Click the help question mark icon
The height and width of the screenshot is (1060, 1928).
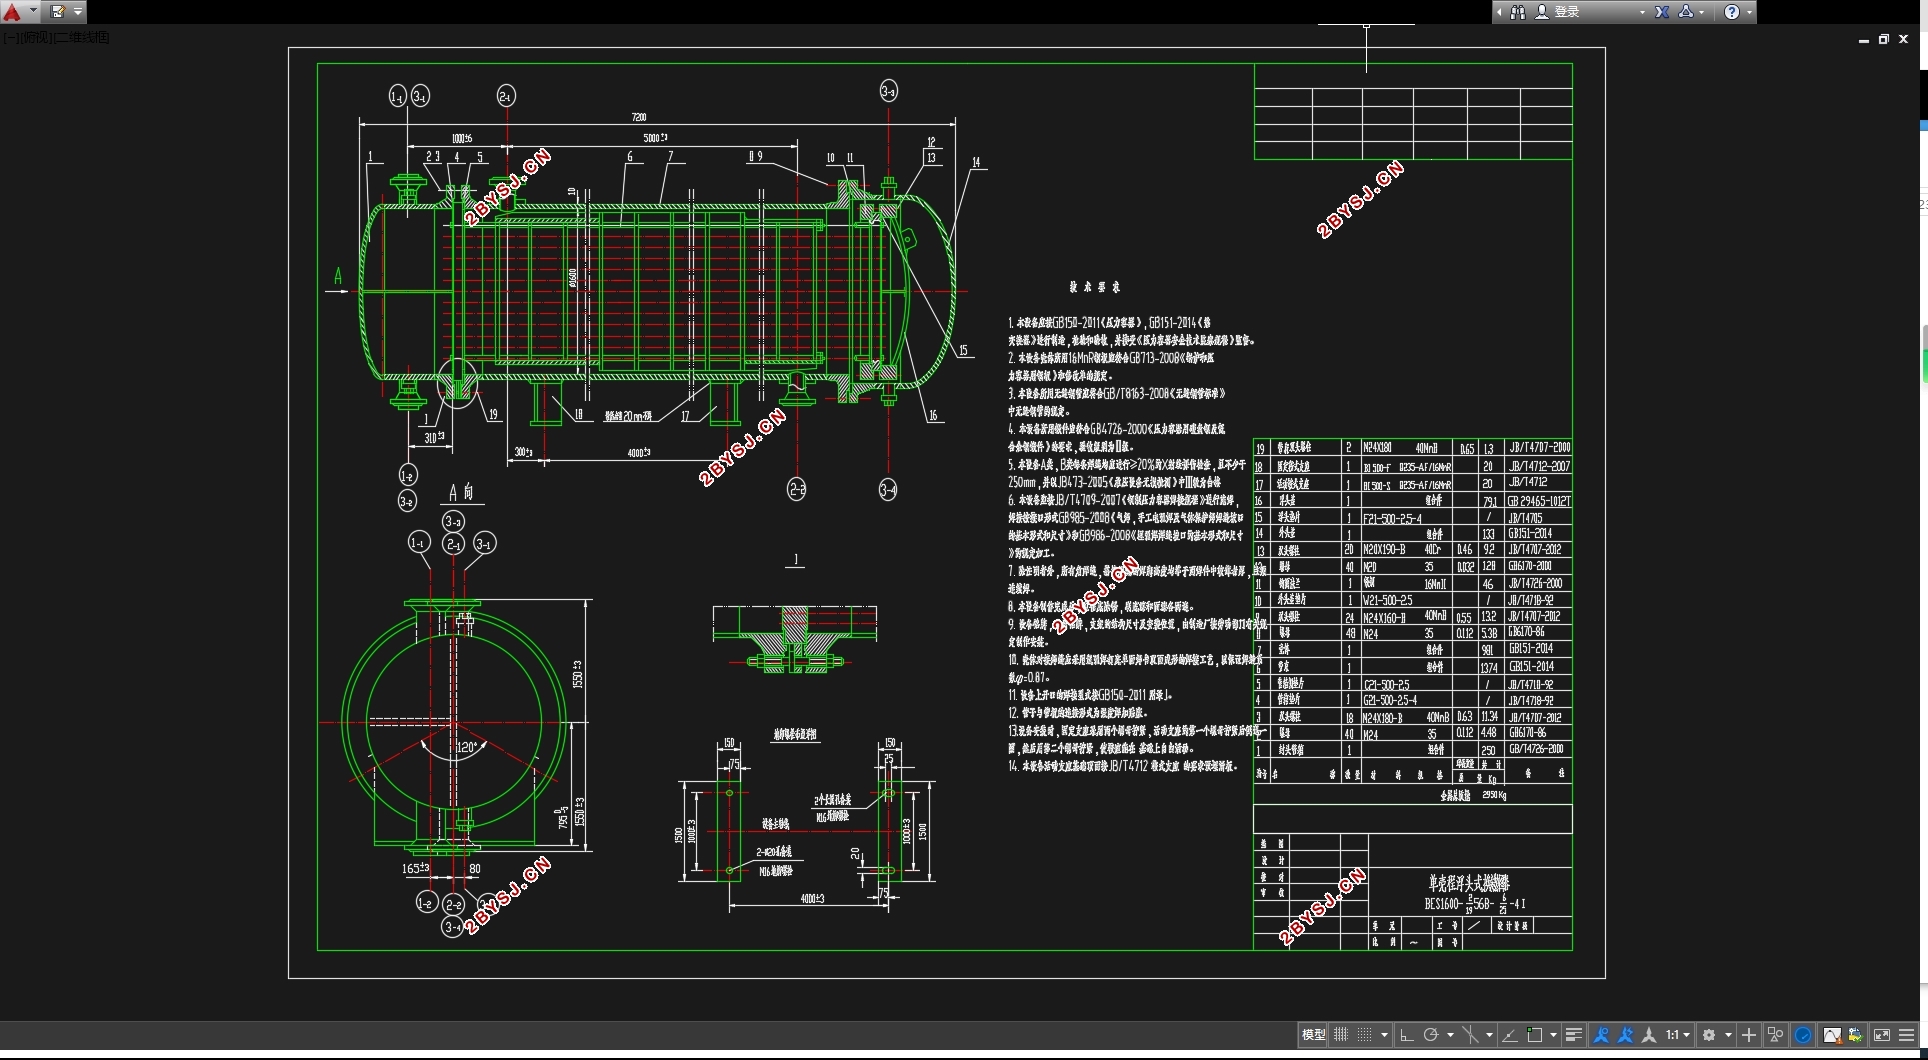(x=1732, y=12)
